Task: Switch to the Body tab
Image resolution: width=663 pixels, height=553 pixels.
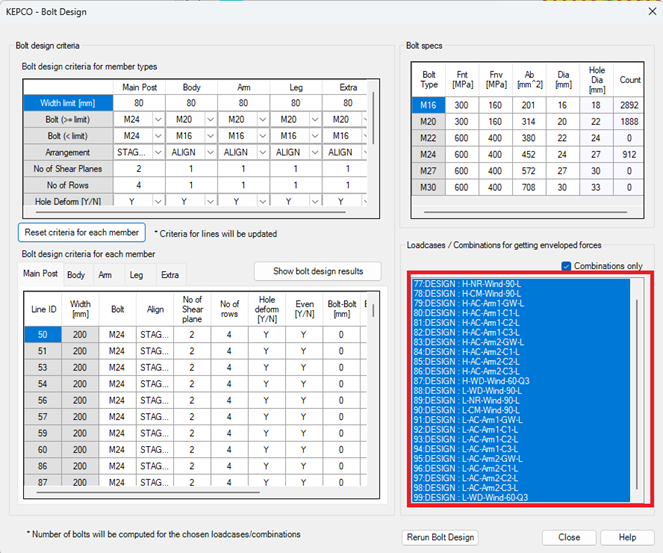Action: coord(76,275)
